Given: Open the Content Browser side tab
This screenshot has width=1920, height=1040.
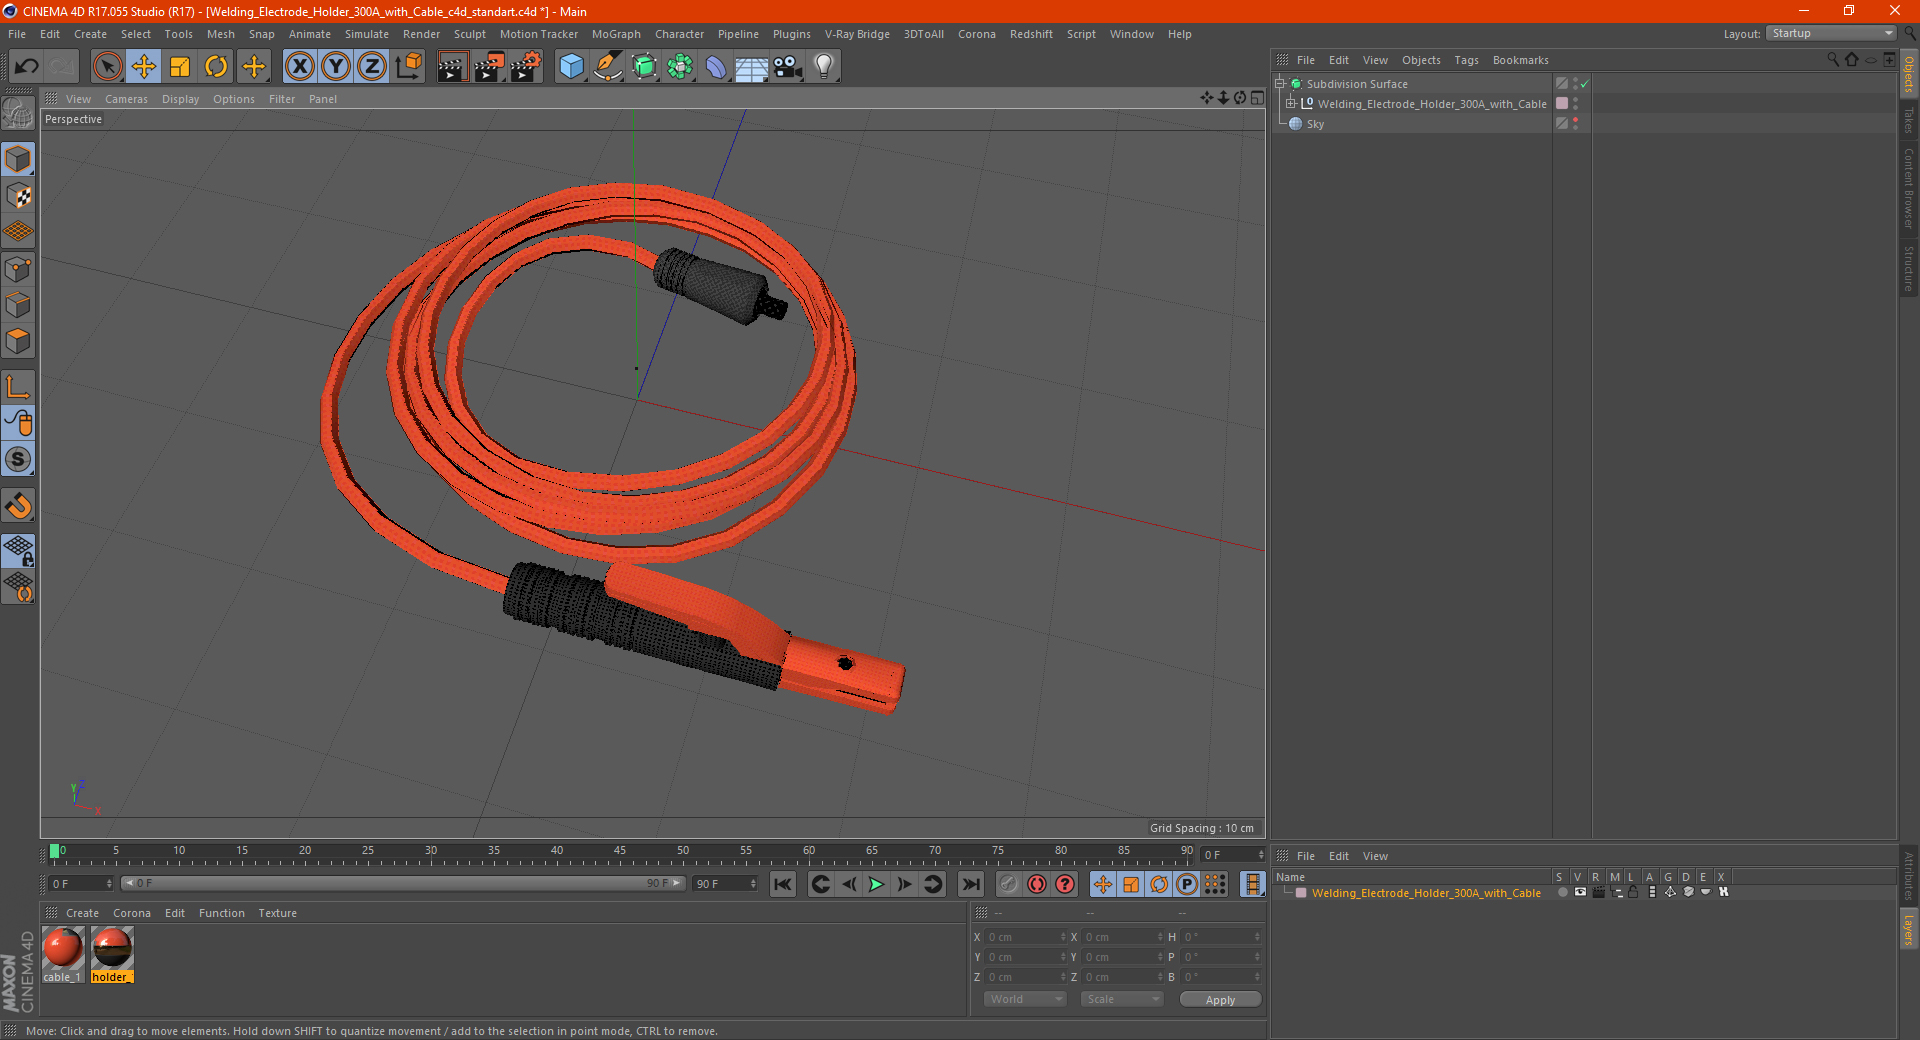Looking at the screenshot, I should 1909,188.
